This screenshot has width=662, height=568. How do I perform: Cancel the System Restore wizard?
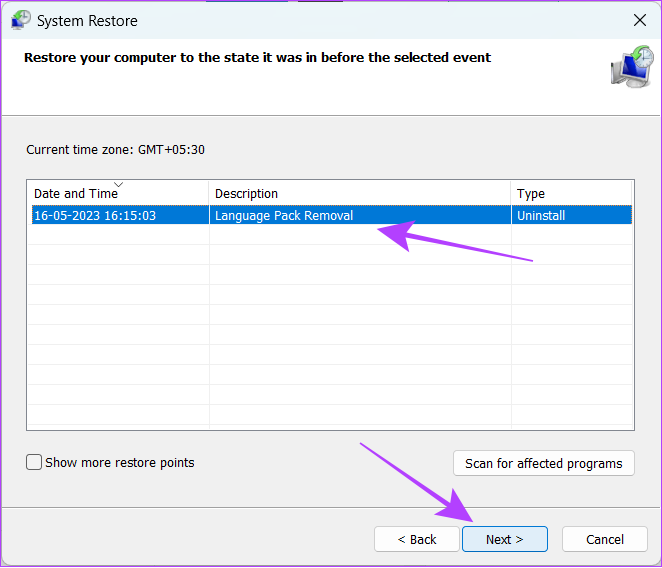(x=605, y=539)
